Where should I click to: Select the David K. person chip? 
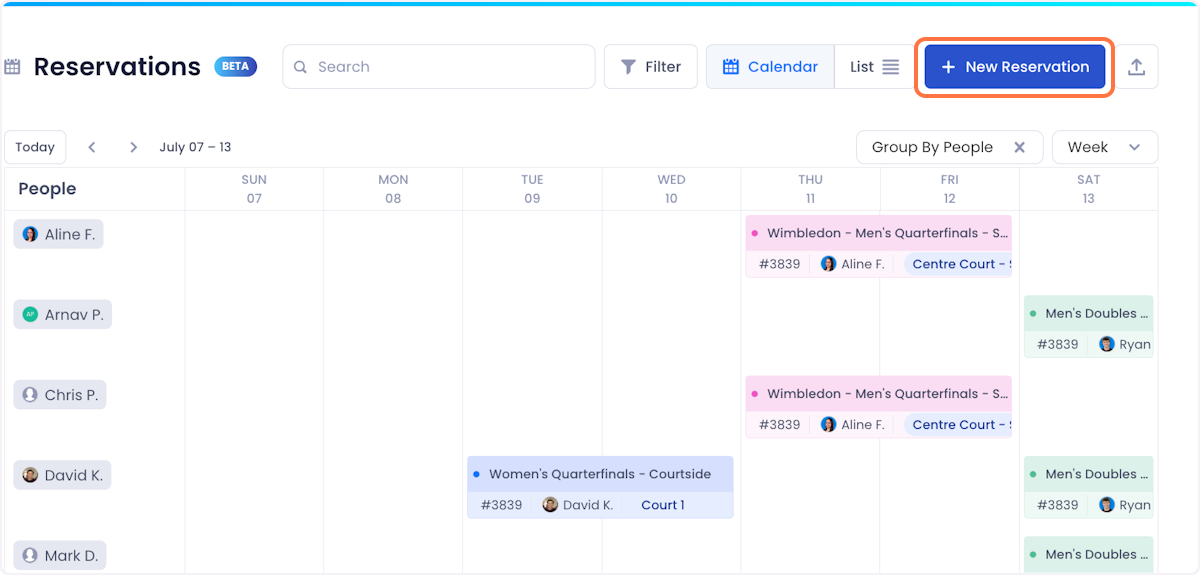tap(62, 475)
